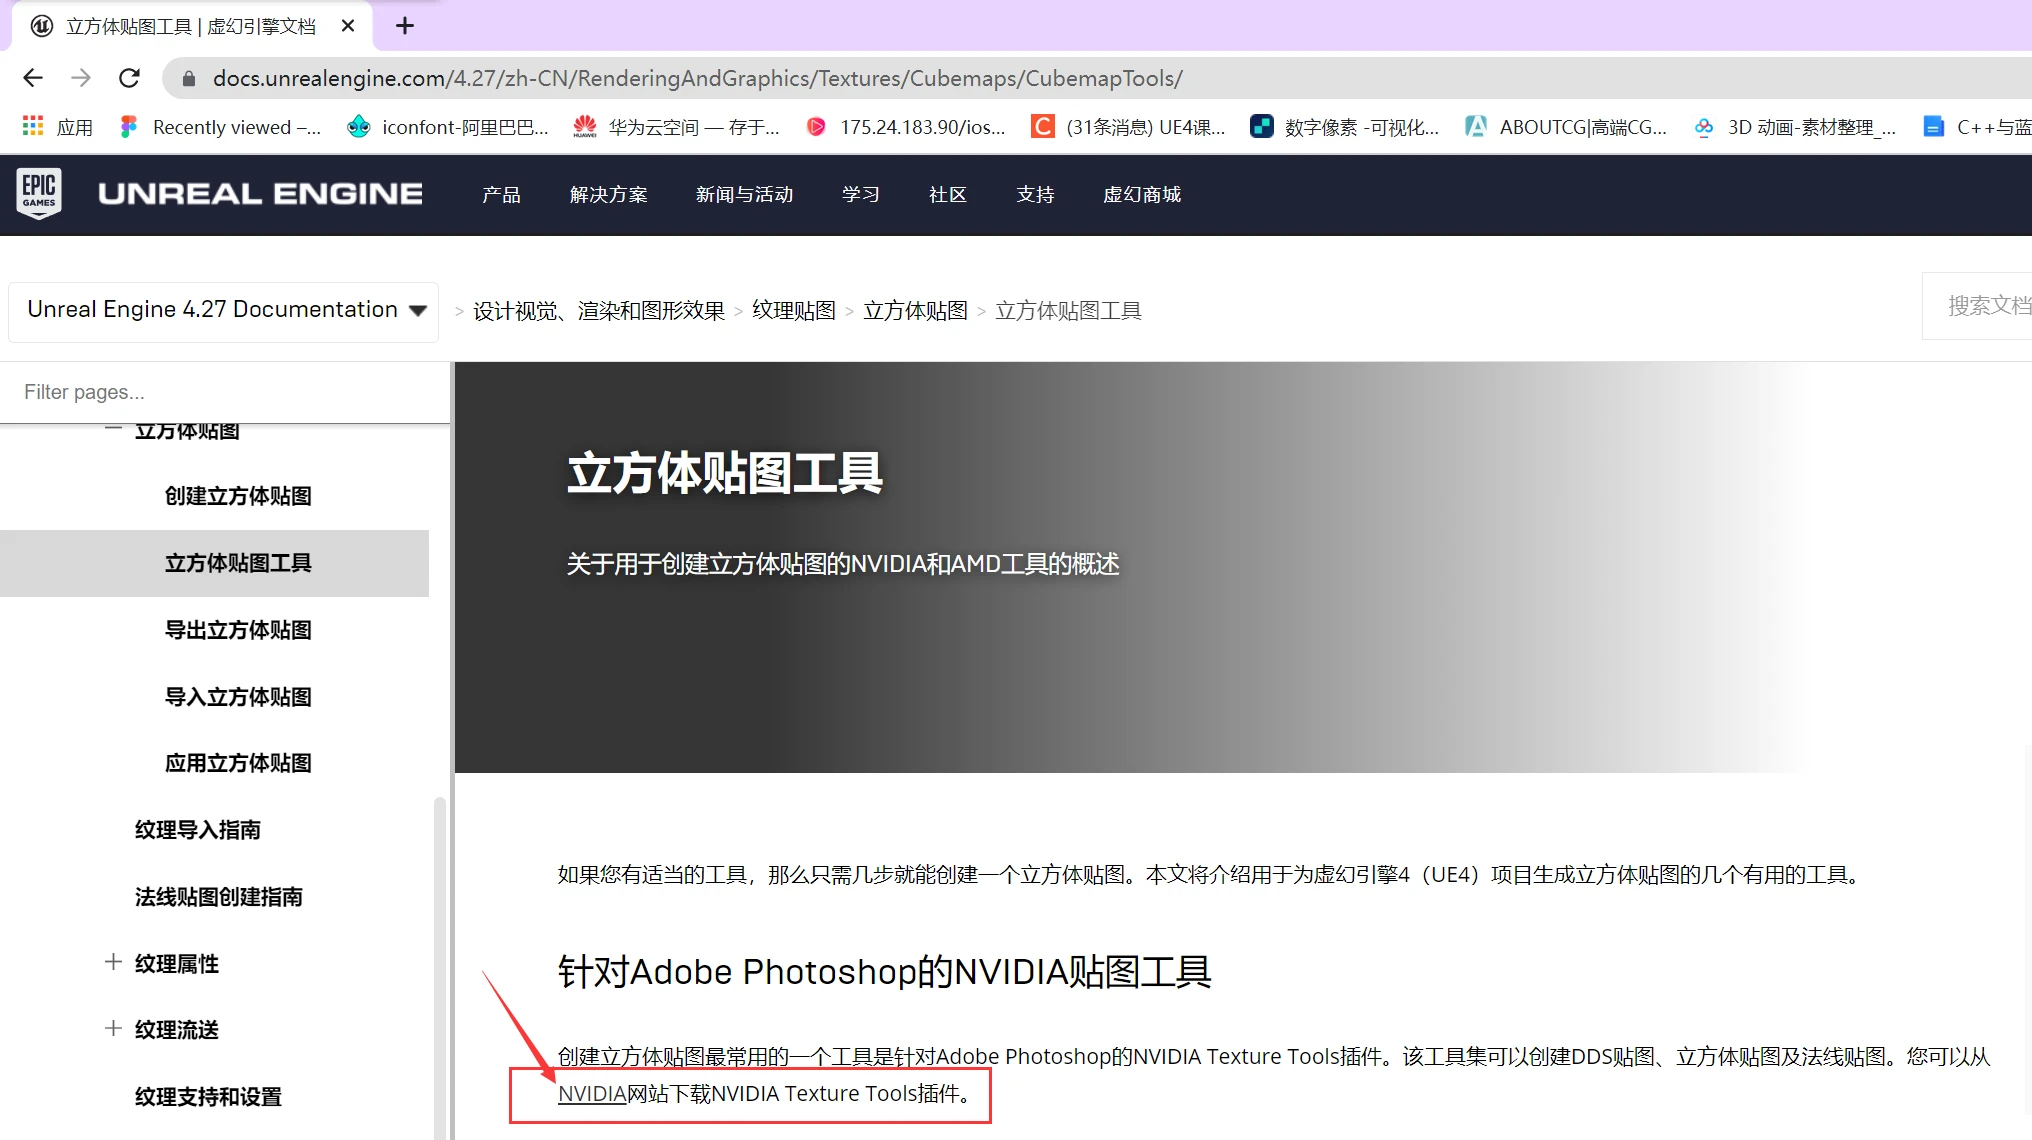
Task: Click the browser forward arrow
Action: (81, 78)
